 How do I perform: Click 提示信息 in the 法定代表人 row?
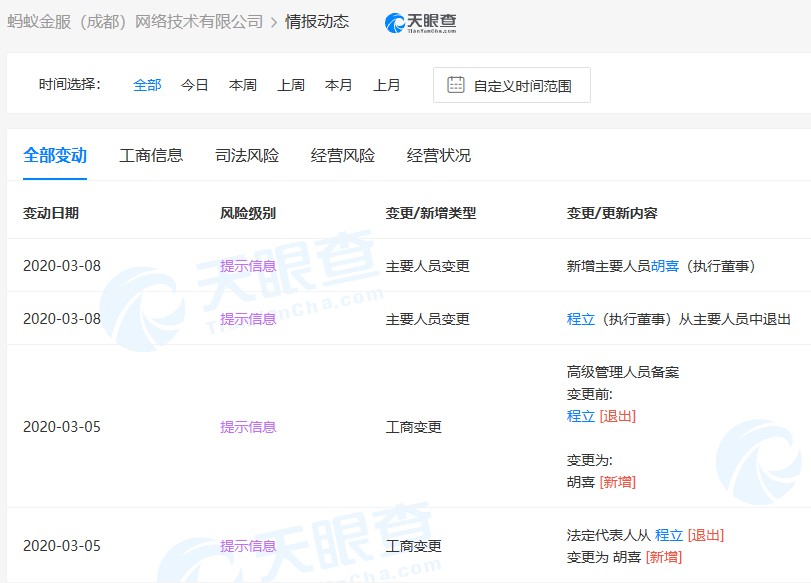coord(248,546)
